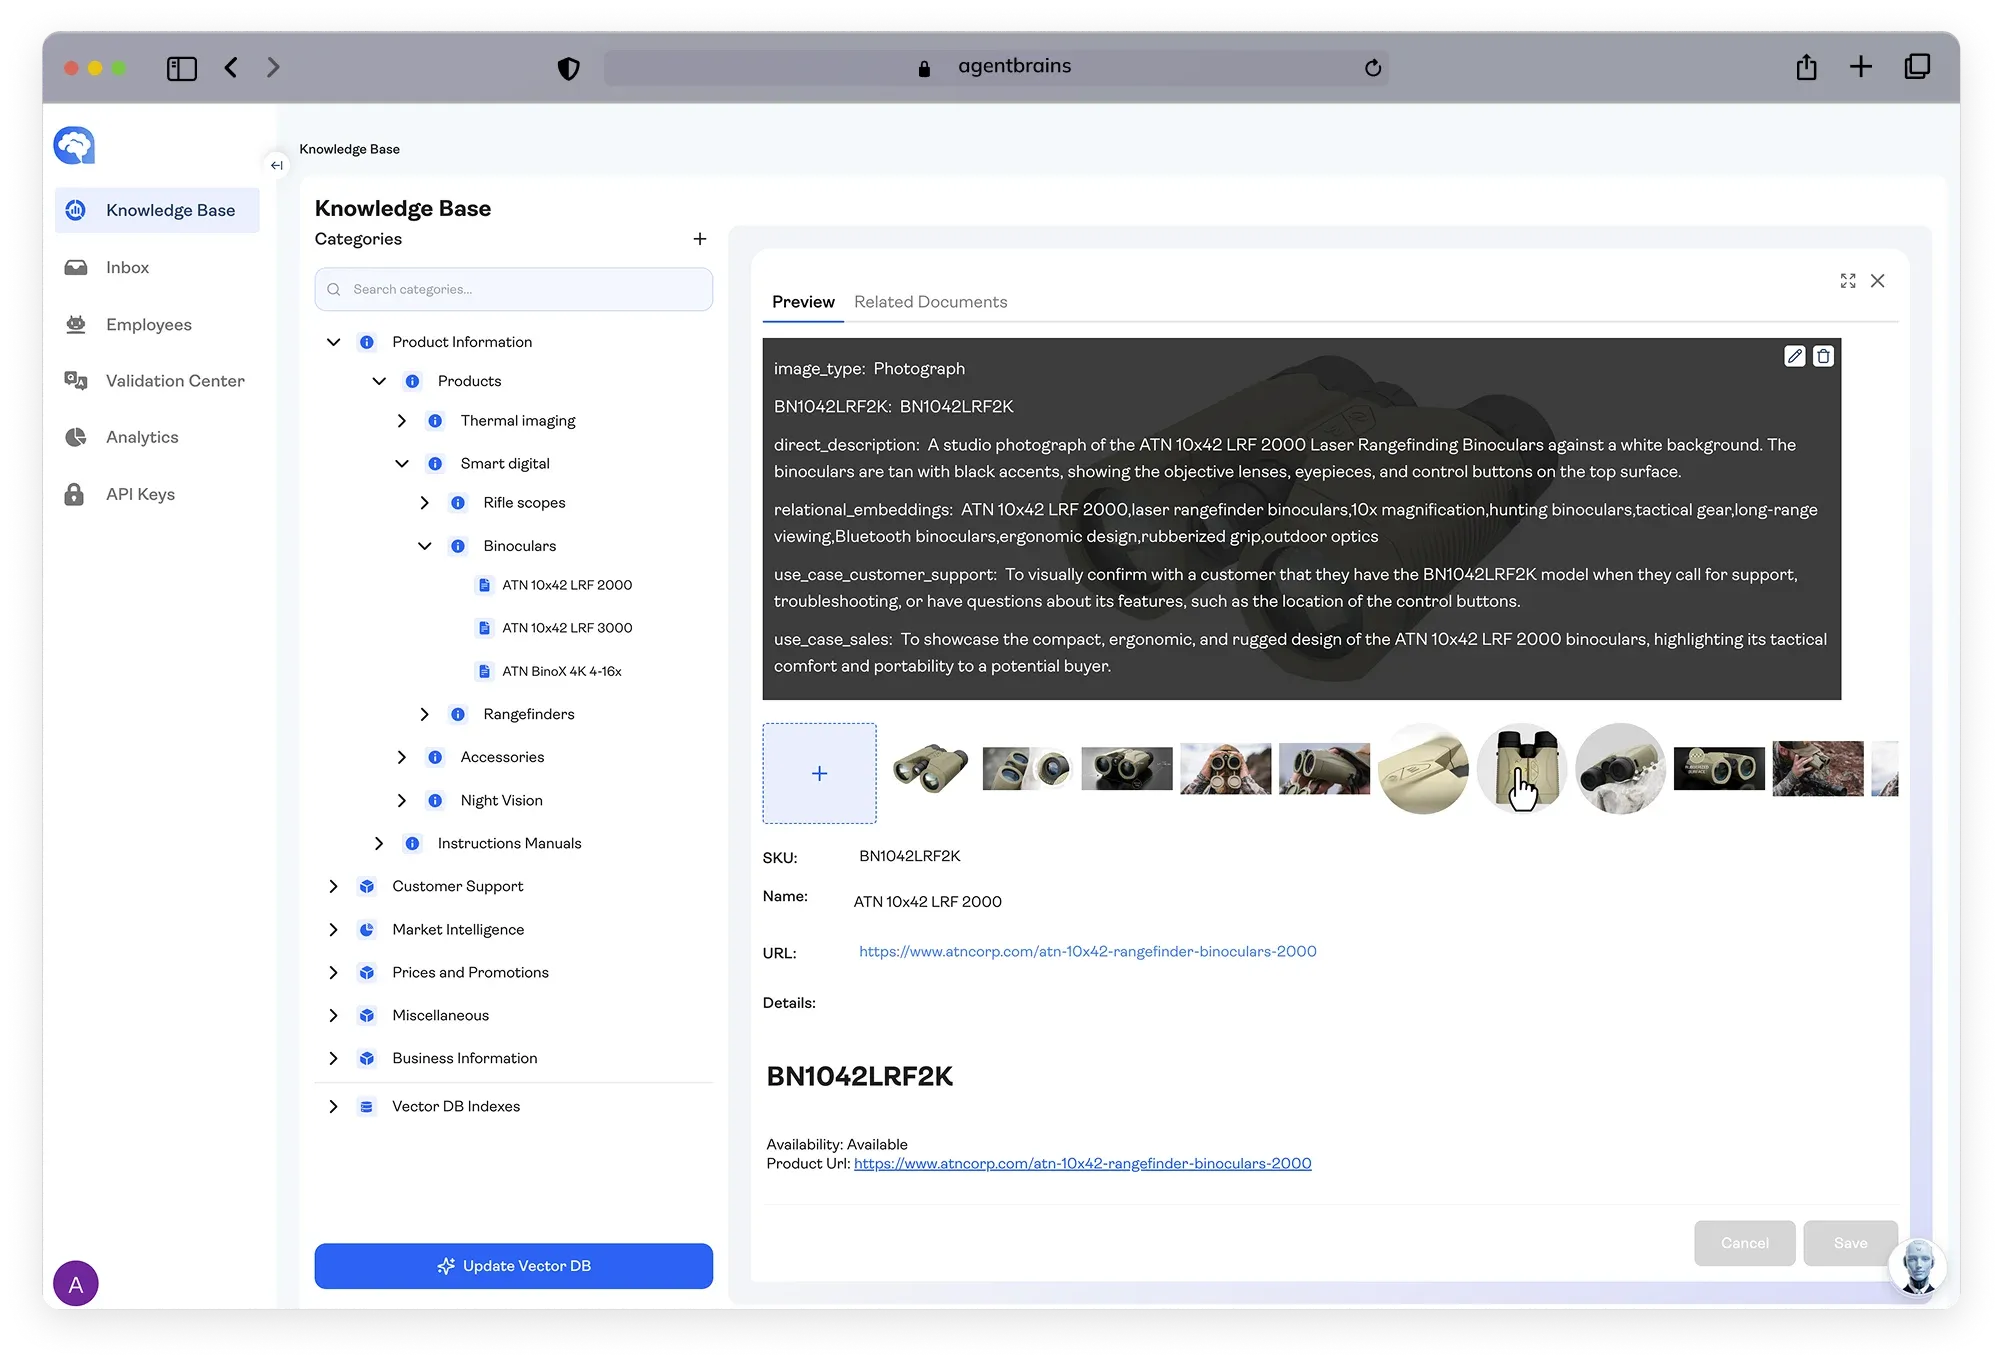Click the browser share icon
This screenshot has height=1363, width=2003.
(1806, 67)
